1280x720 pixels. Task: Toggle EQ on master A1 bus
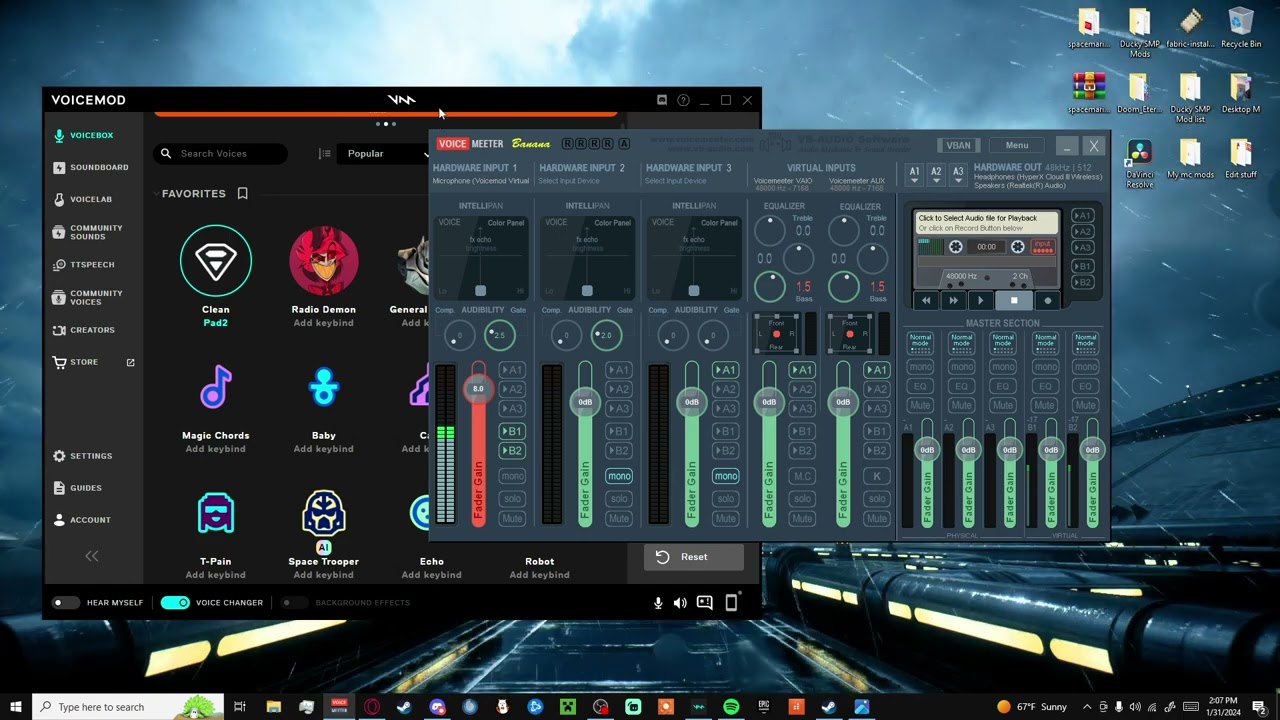(920, 386)
